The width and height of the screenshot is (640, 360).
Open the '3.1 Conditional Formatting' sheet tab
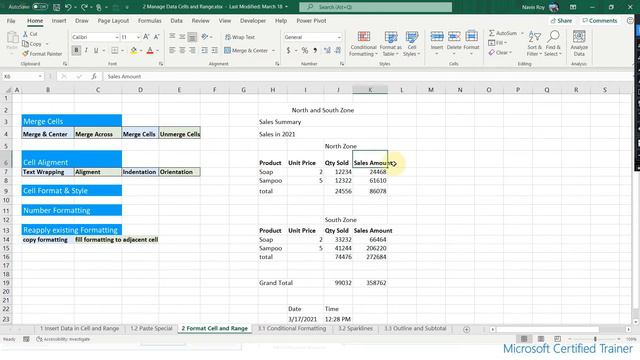point(292,329)
